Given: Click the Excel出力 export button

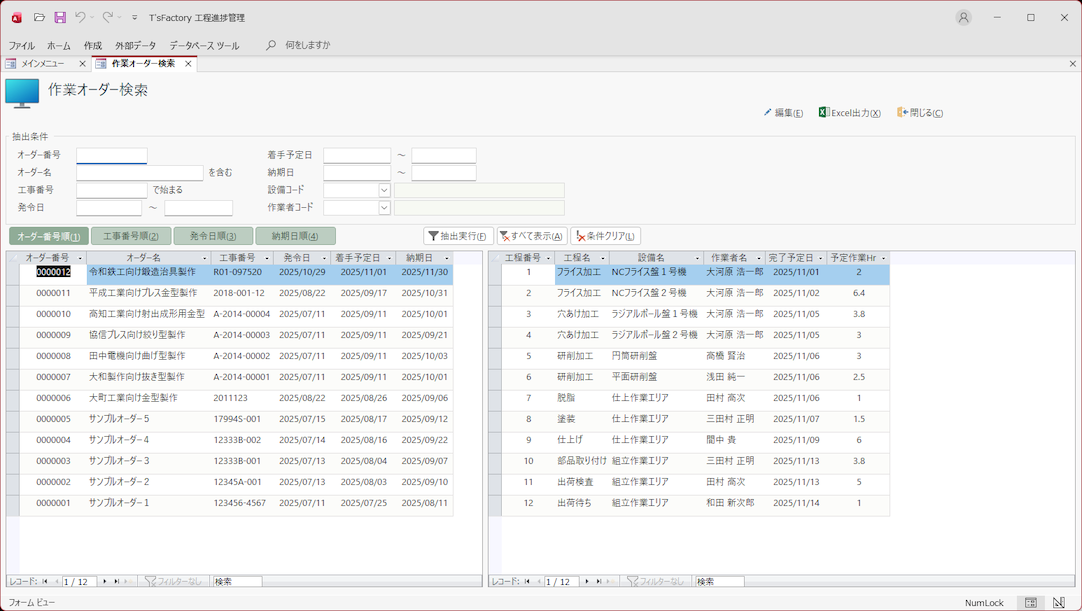Looking at the screenshot, I should coord(849,113).
